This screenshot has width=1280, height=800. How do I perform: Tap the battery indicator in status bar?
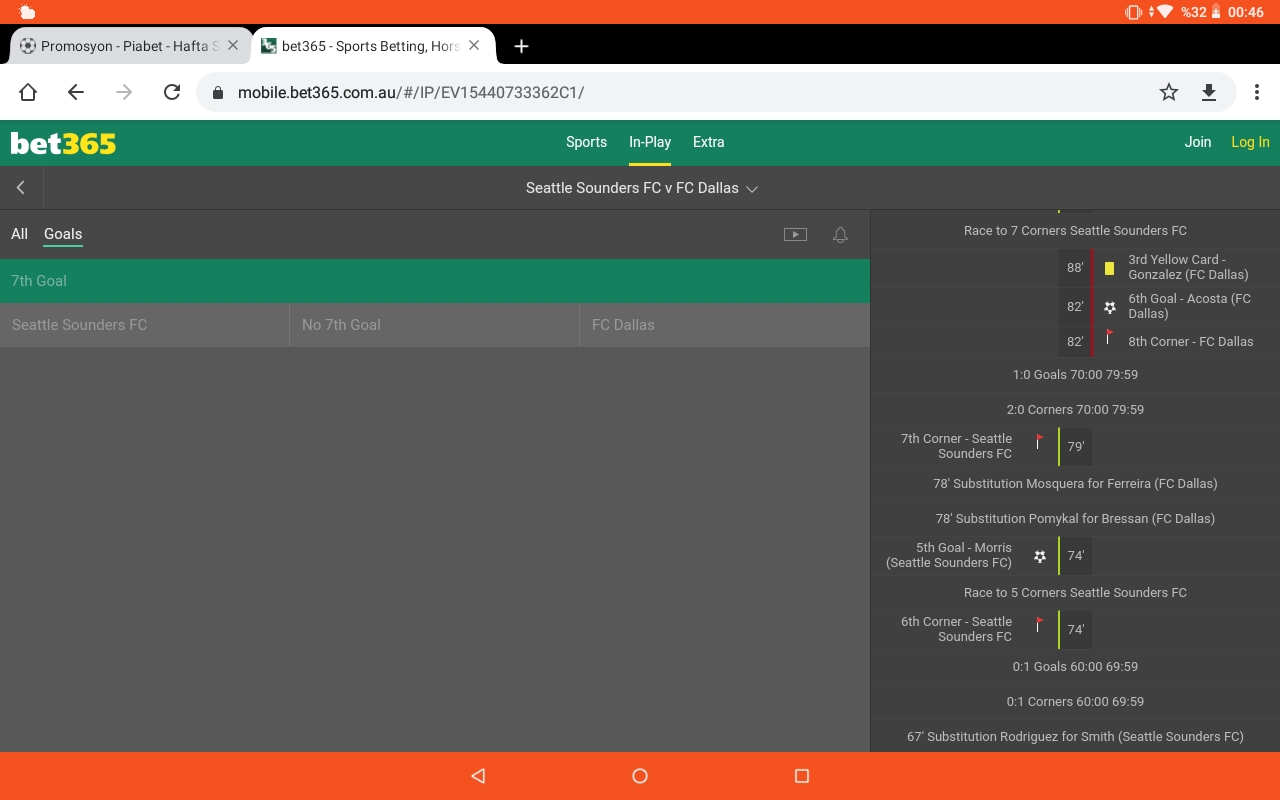1216,12
